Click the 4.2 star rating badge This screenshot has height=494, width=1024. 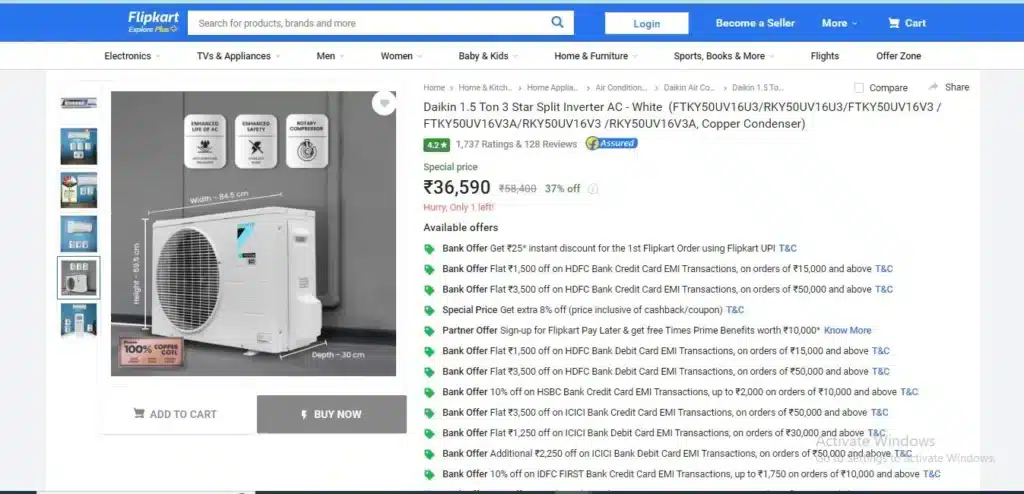[x=436, y=144]
